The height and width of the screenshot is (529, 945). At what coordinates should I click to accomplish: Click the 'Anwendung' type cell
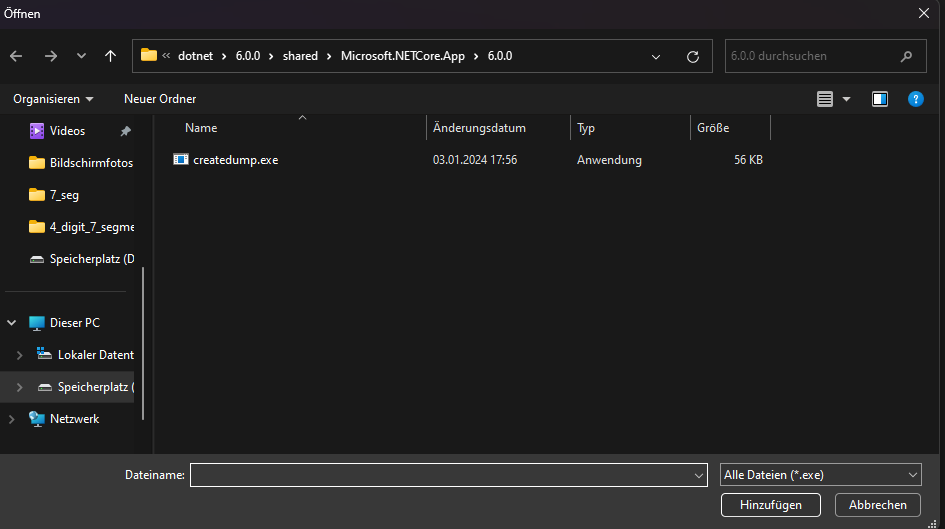(x=609, y=160)
